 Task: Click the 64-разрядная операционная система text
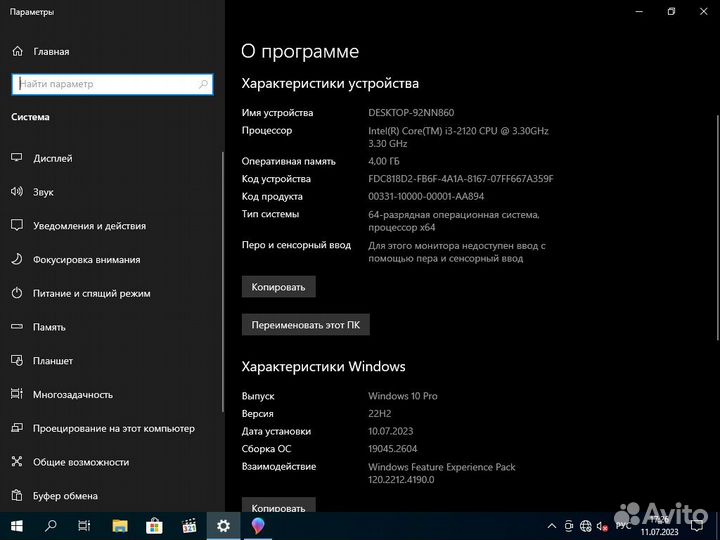point(454,221)
